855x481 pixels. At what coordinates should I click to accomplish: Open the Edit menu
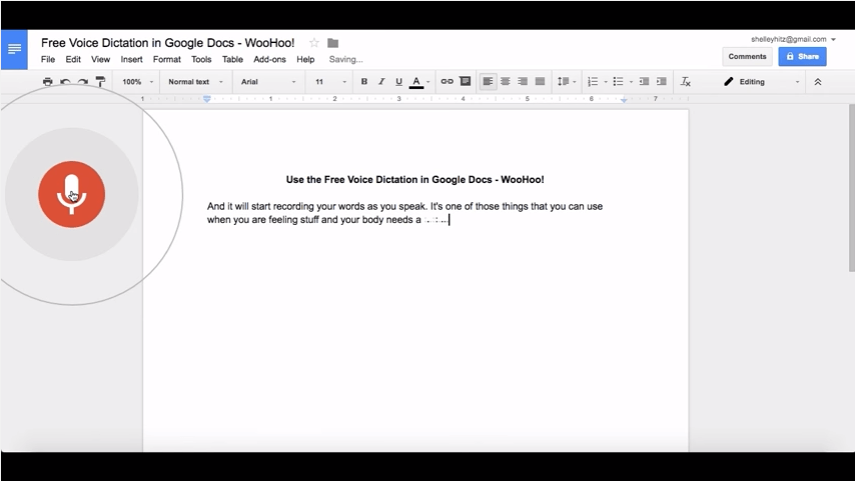coord(73,59)
